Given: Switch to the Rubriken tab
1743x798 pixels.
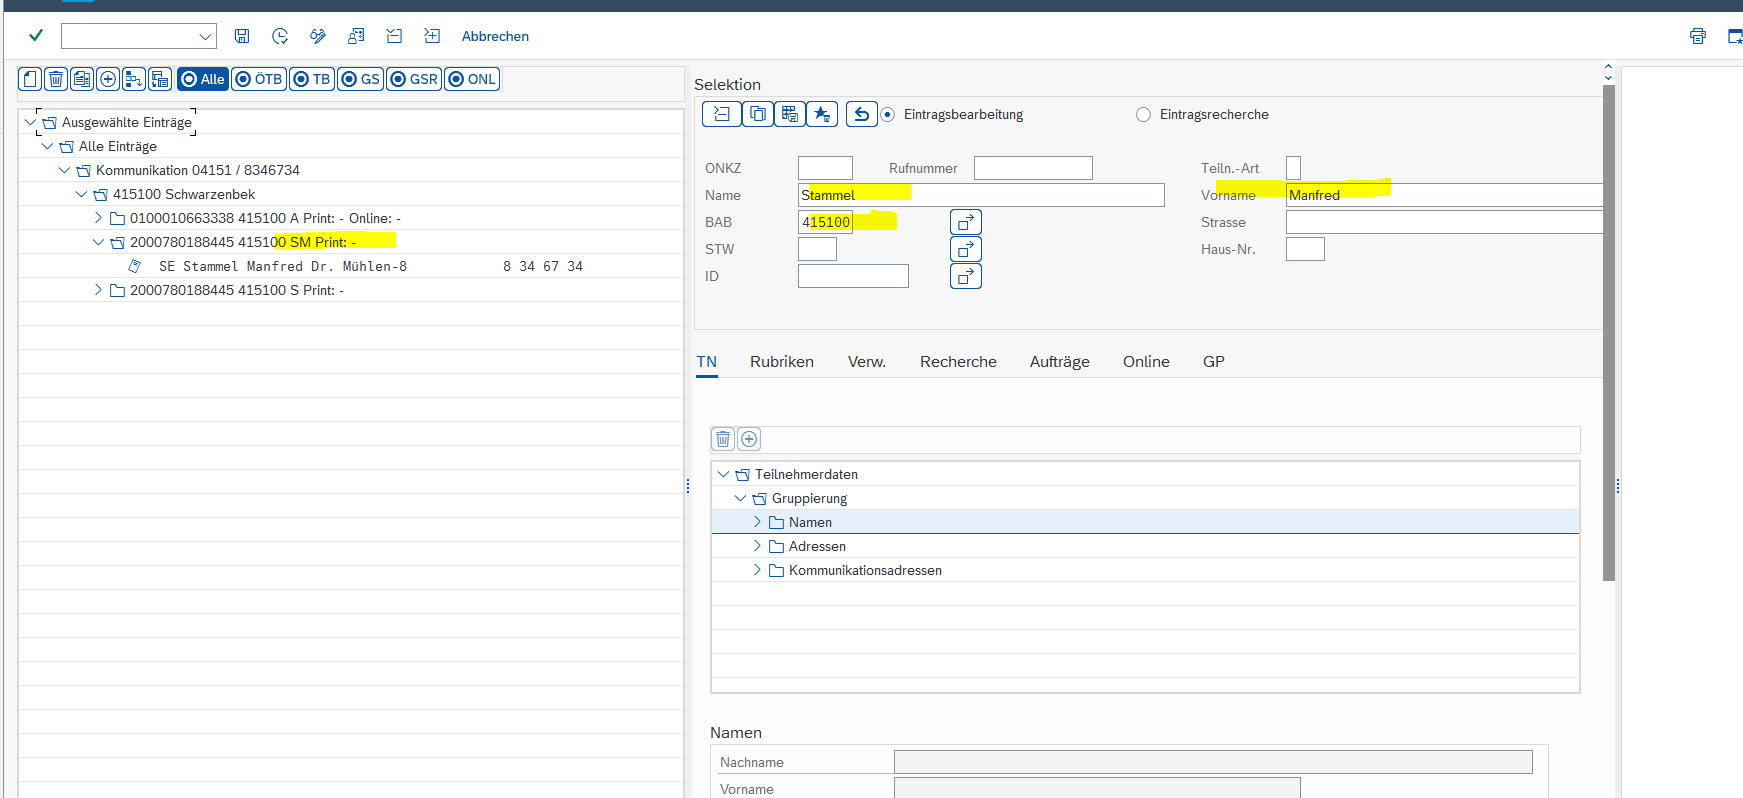Looking at the screenshot, I should coord(782,362).
